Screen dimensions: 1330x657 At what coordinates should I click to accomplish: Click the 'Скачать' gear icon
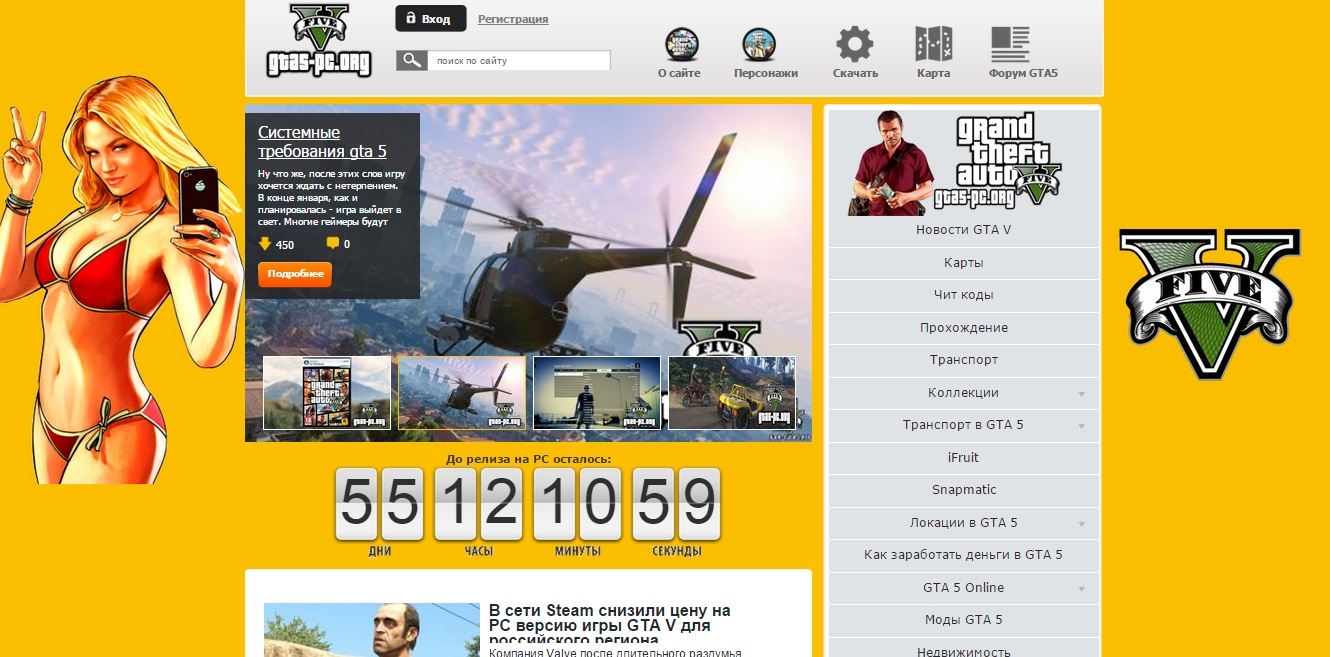[855, 44]
